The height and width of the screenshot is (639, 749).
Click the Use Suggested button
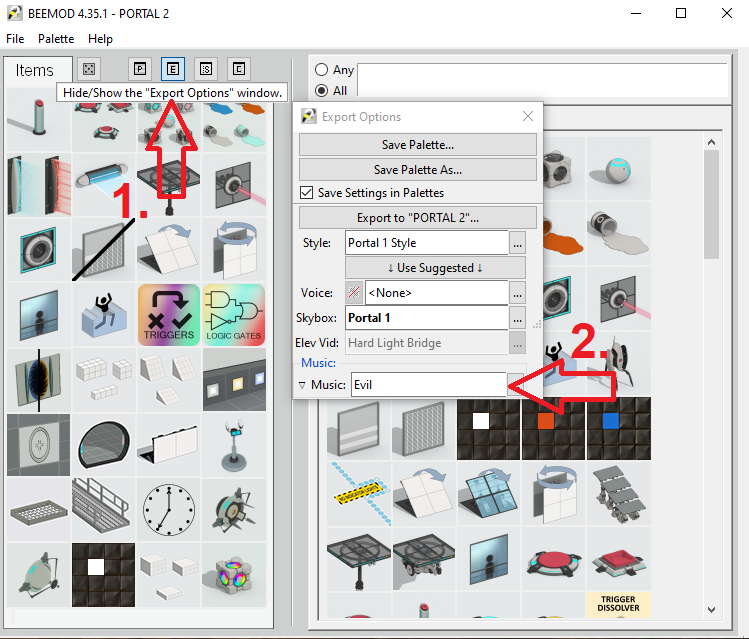[x=435, y=268]
